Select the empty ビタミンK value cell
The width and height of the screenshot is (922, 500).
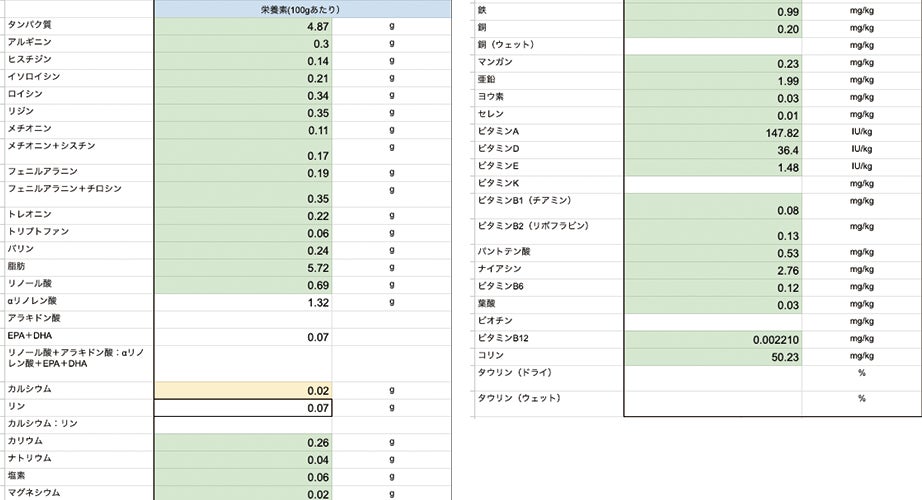pyautogui.click(x=714, y=184)
